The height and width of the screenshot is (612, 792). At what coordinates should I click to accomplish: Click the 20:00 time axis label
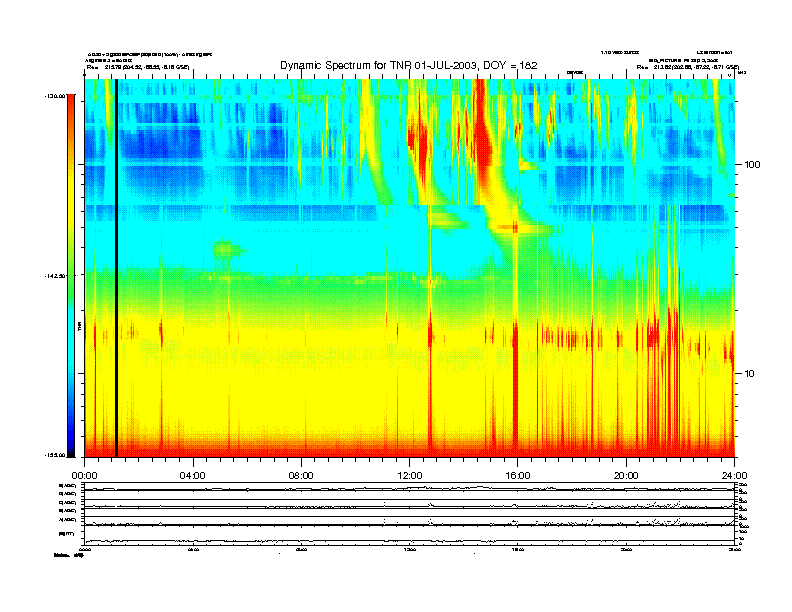coord(626,475)
